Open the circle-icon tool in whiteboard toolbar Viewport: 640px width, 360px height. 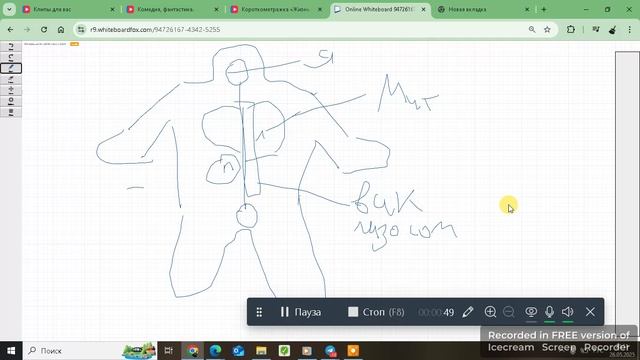(11, 100)
